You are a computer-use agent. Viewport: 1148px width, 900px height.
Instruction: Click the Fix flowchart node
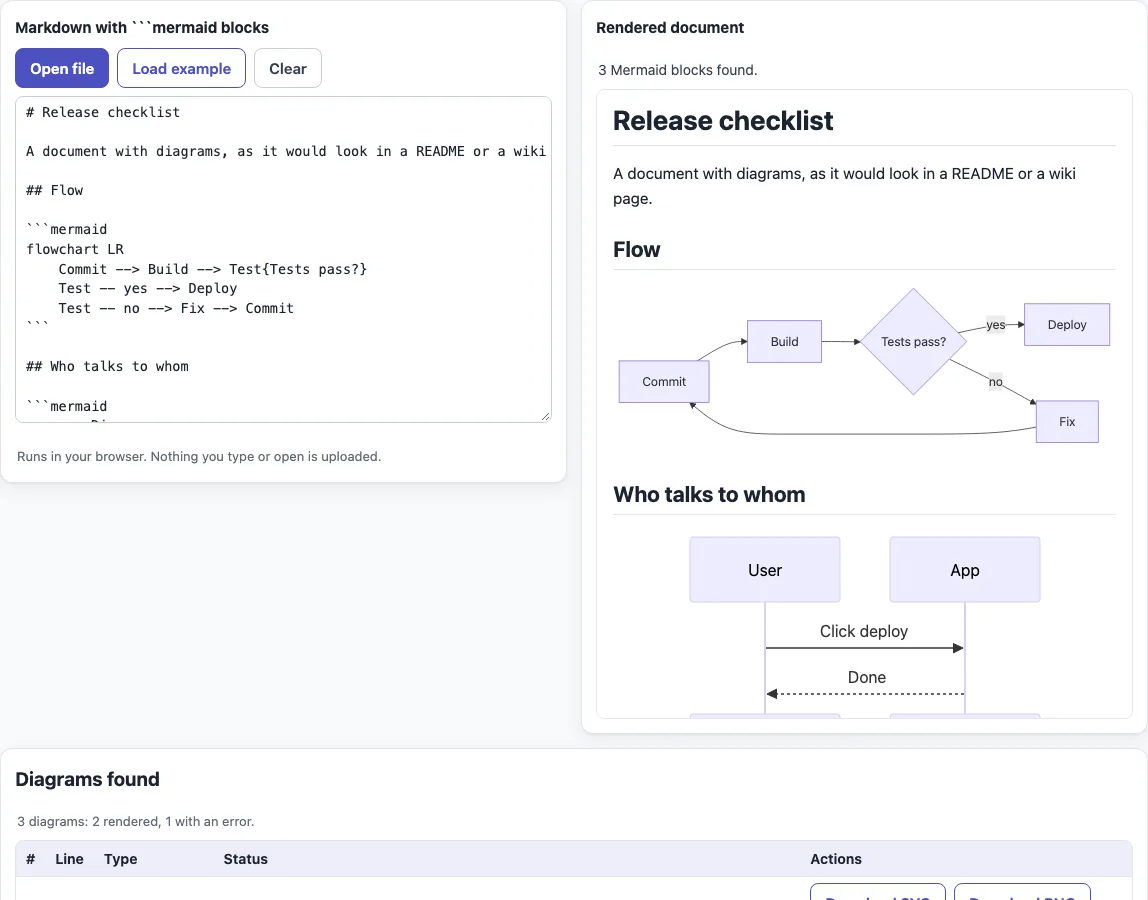[x=1067, y=422]
